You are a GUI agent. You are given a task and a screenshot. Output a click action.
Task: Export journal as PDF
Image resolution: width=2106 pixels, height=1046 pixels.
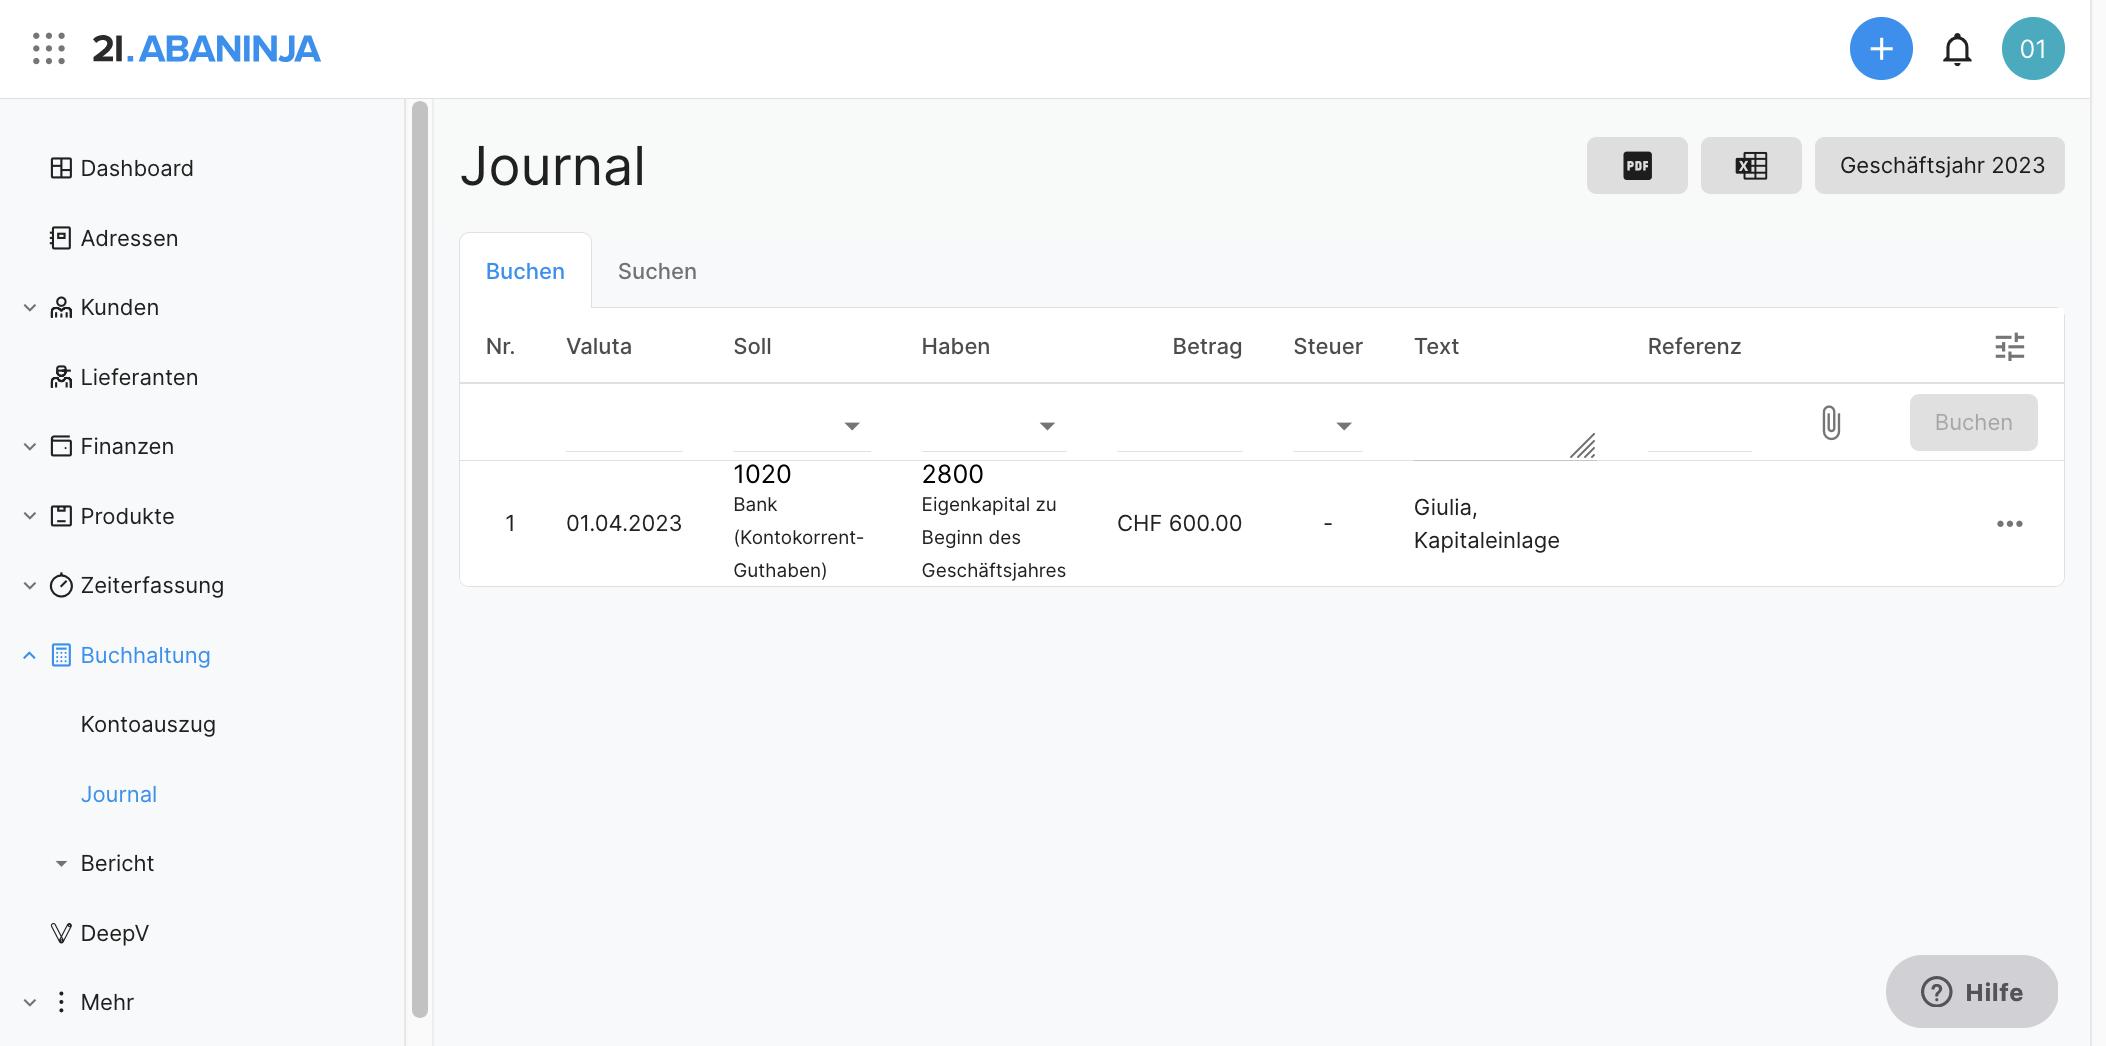pyautogui.click(x=1636, y=166)
